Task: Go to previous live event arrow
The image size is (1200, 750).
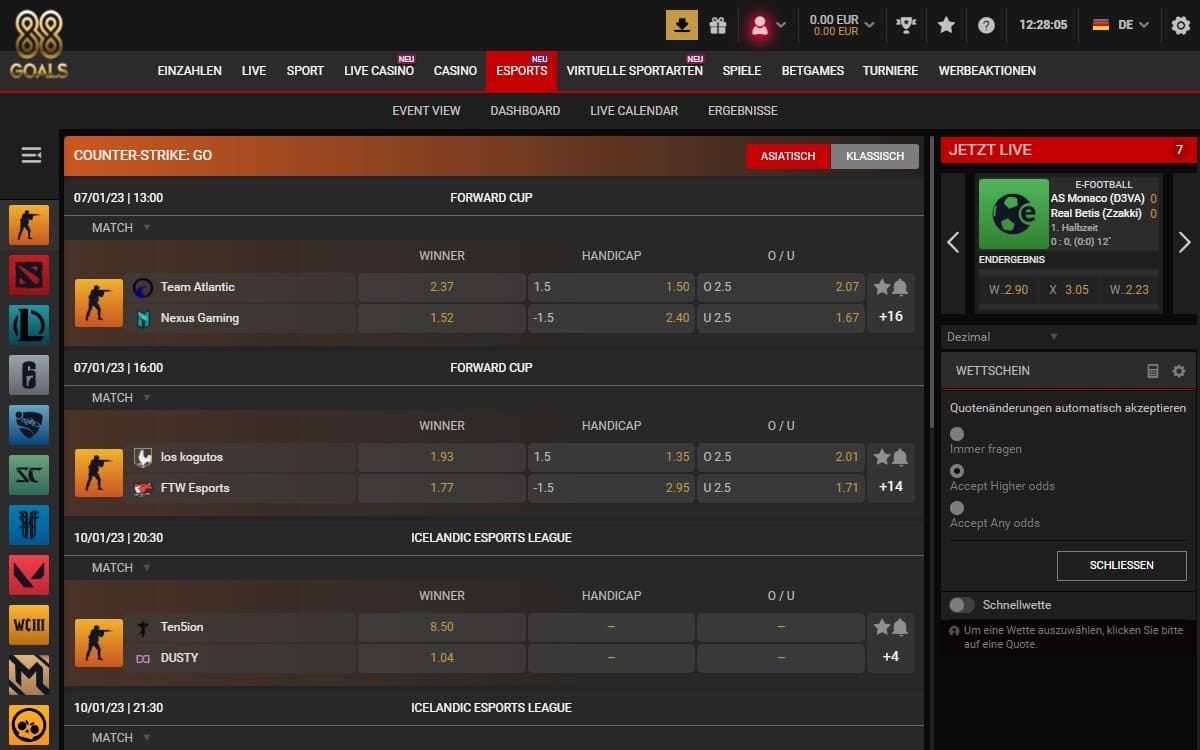Action: tap(953, 242)
